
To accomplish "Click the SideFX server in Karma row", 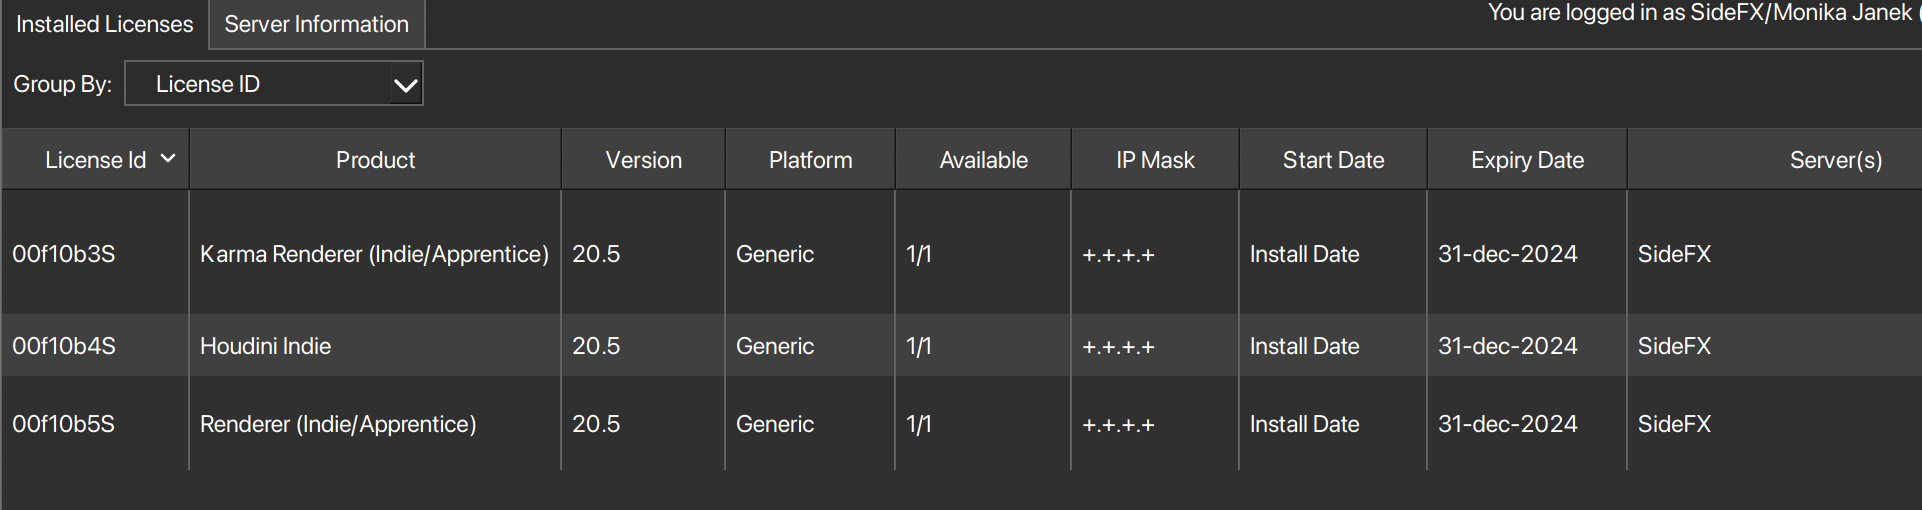I will click(x=1674, y=254).
